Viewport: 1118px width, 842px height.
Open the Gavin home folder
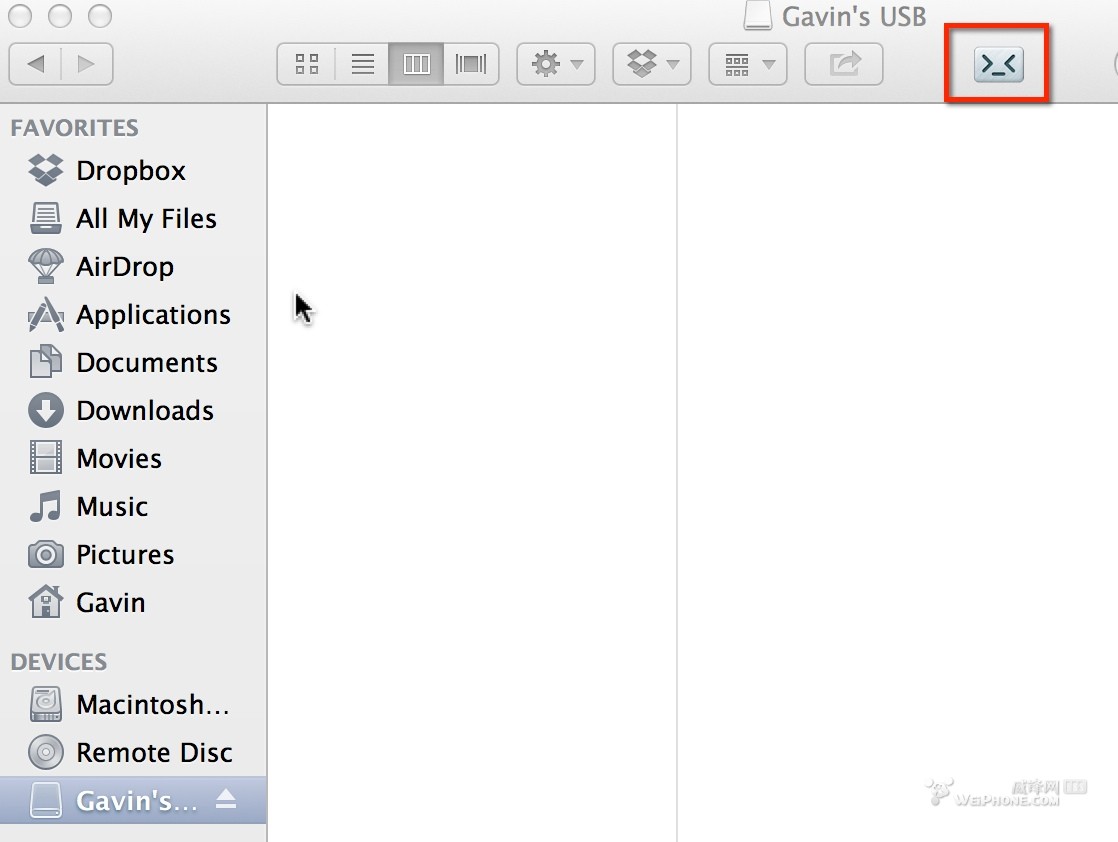[x=133, y=602]
